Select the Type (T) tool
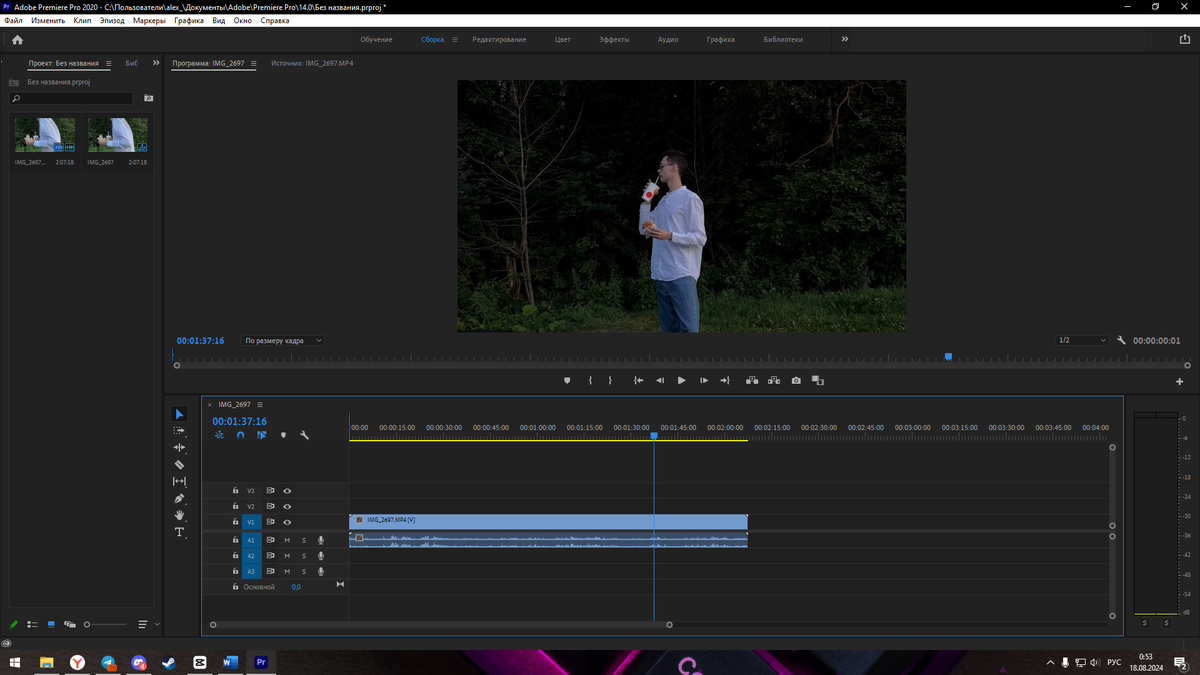This screenshot has width=1200, height=675. [180, 532]
